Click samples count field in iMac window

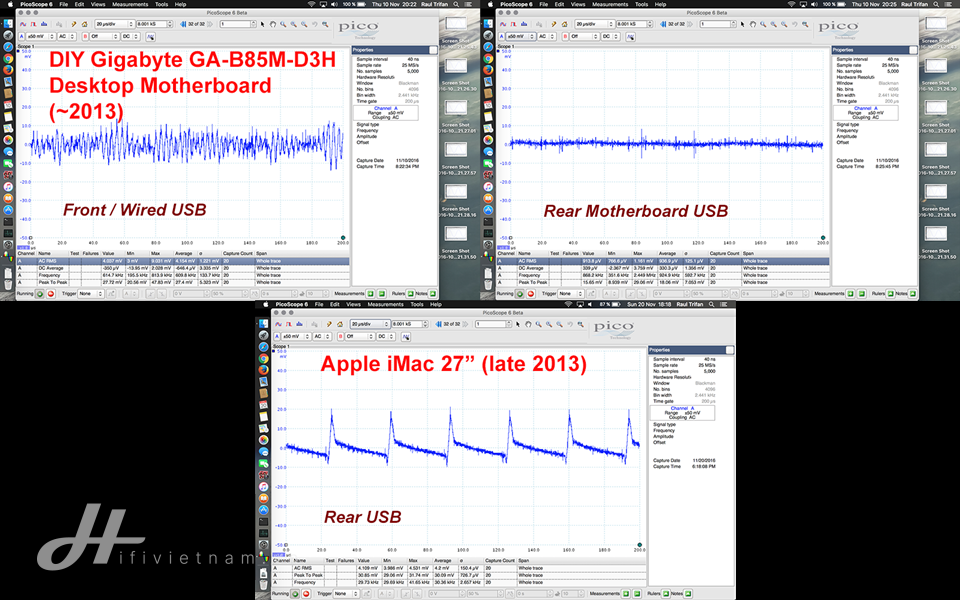408,324
